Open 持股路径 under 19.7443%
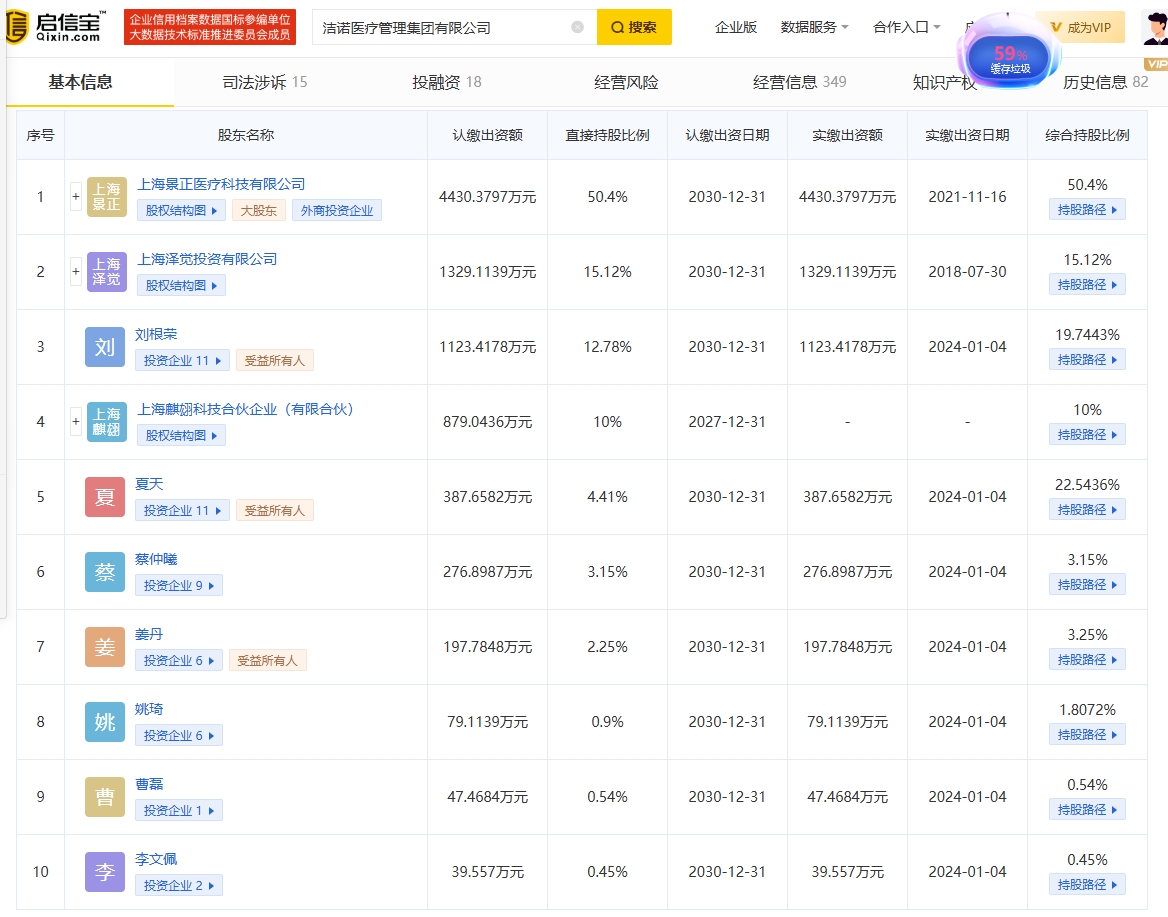Screen dimensions: 1168x917 [x=1087, y=360]
